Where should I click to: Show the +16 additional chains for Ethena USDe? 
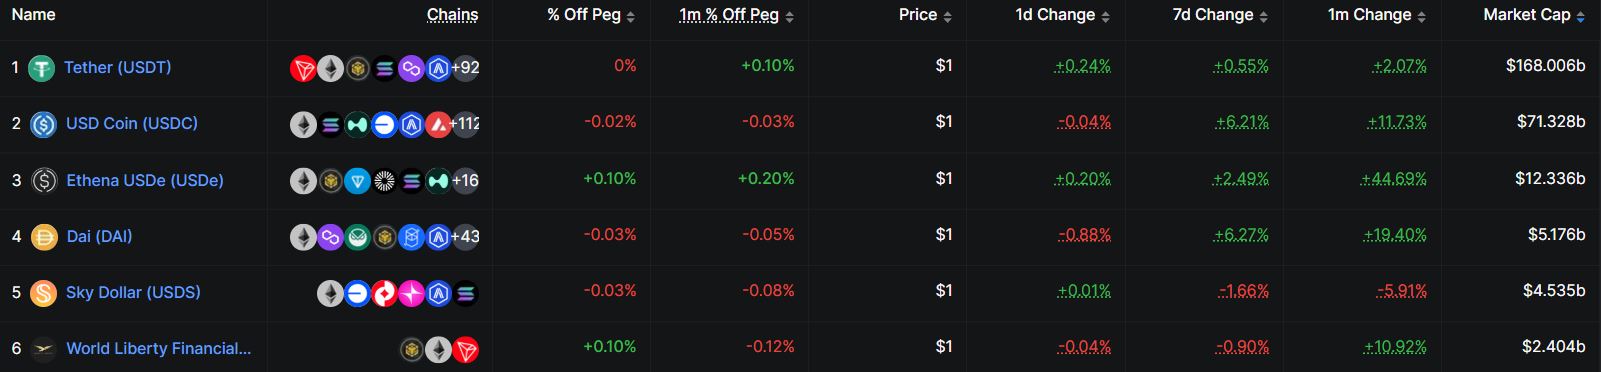coord(465,181)
